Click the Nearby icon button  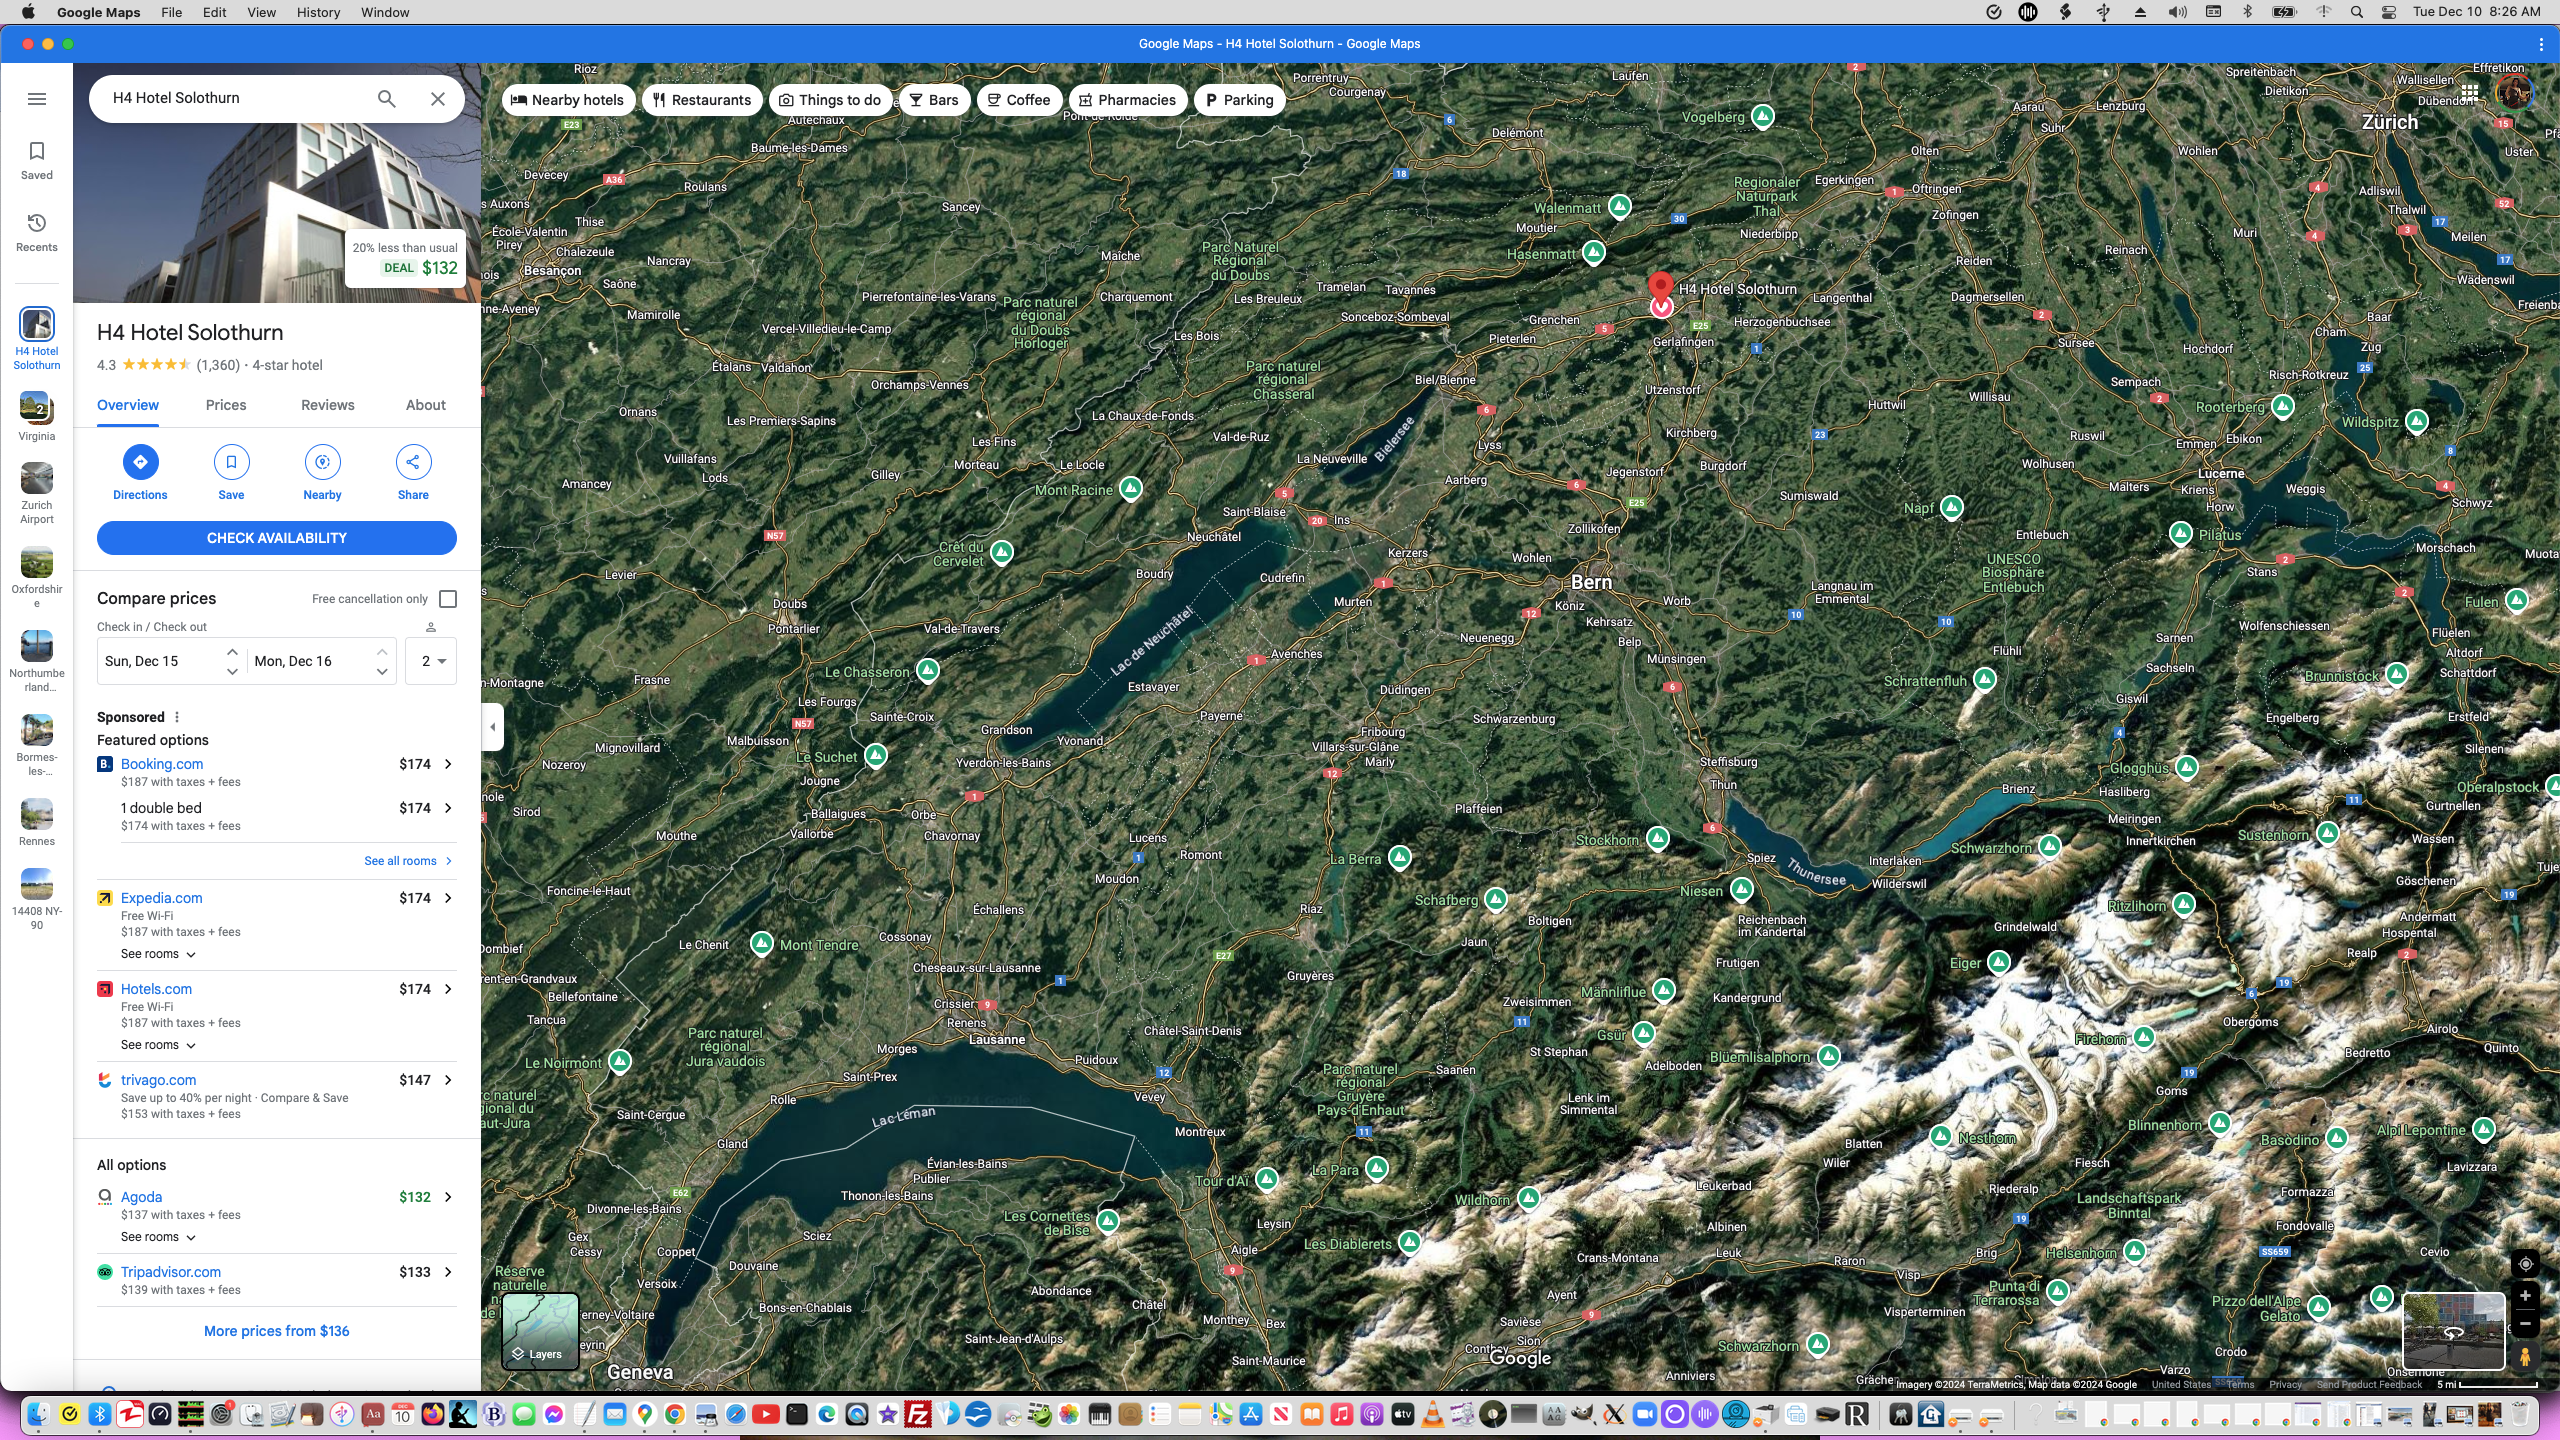click(322, 462)
